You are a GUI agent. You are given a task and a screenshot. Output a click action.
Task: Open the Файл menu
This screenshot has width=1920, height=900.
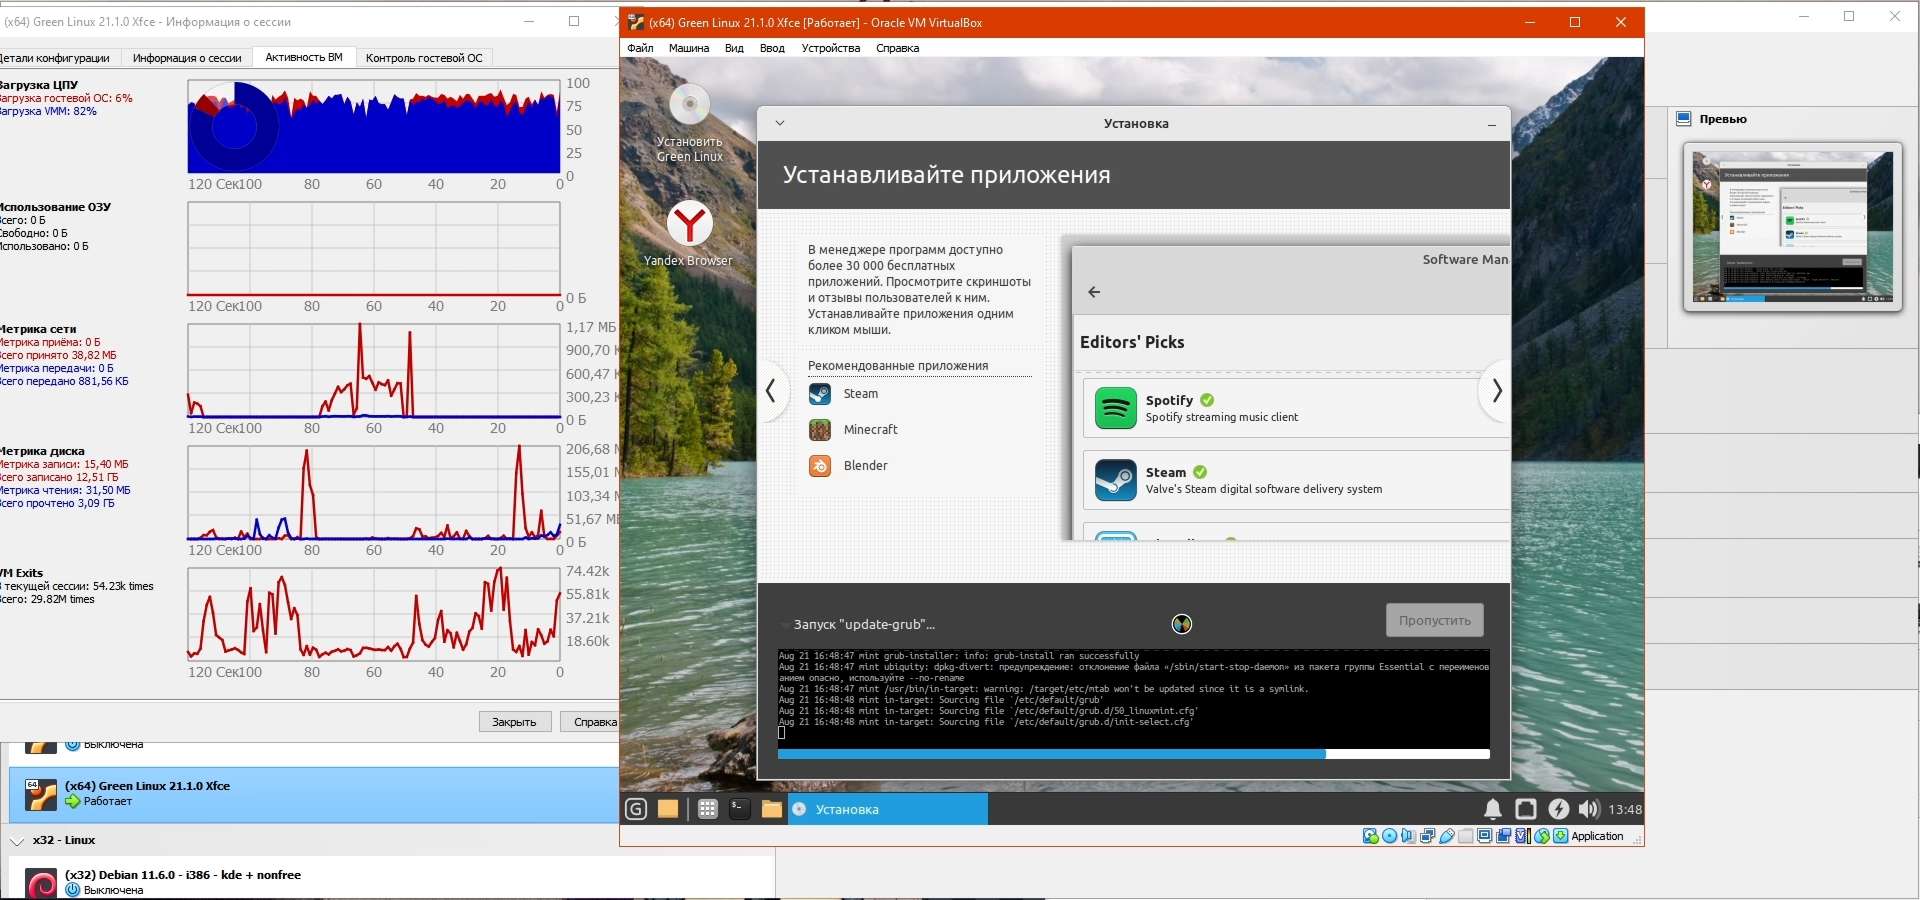pyautogui.click(x=640, y=48)
